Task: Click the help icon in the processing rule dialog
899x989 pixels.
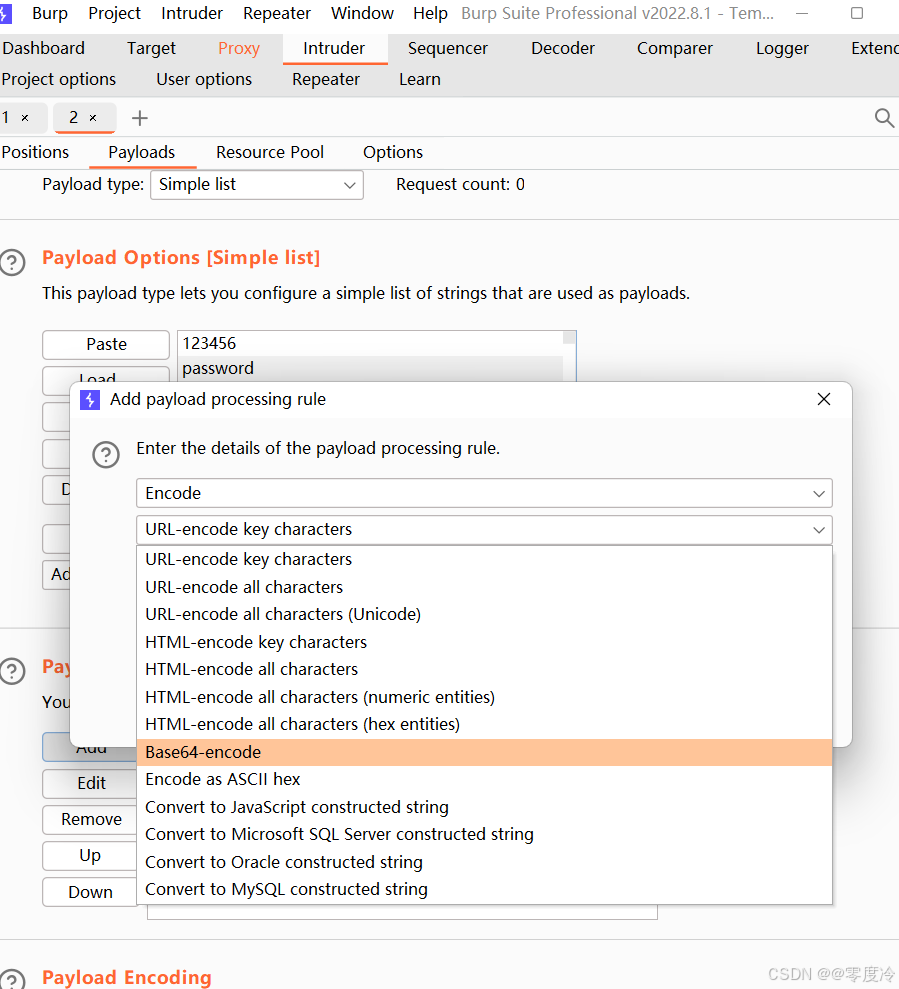Action: pos(106,455)
